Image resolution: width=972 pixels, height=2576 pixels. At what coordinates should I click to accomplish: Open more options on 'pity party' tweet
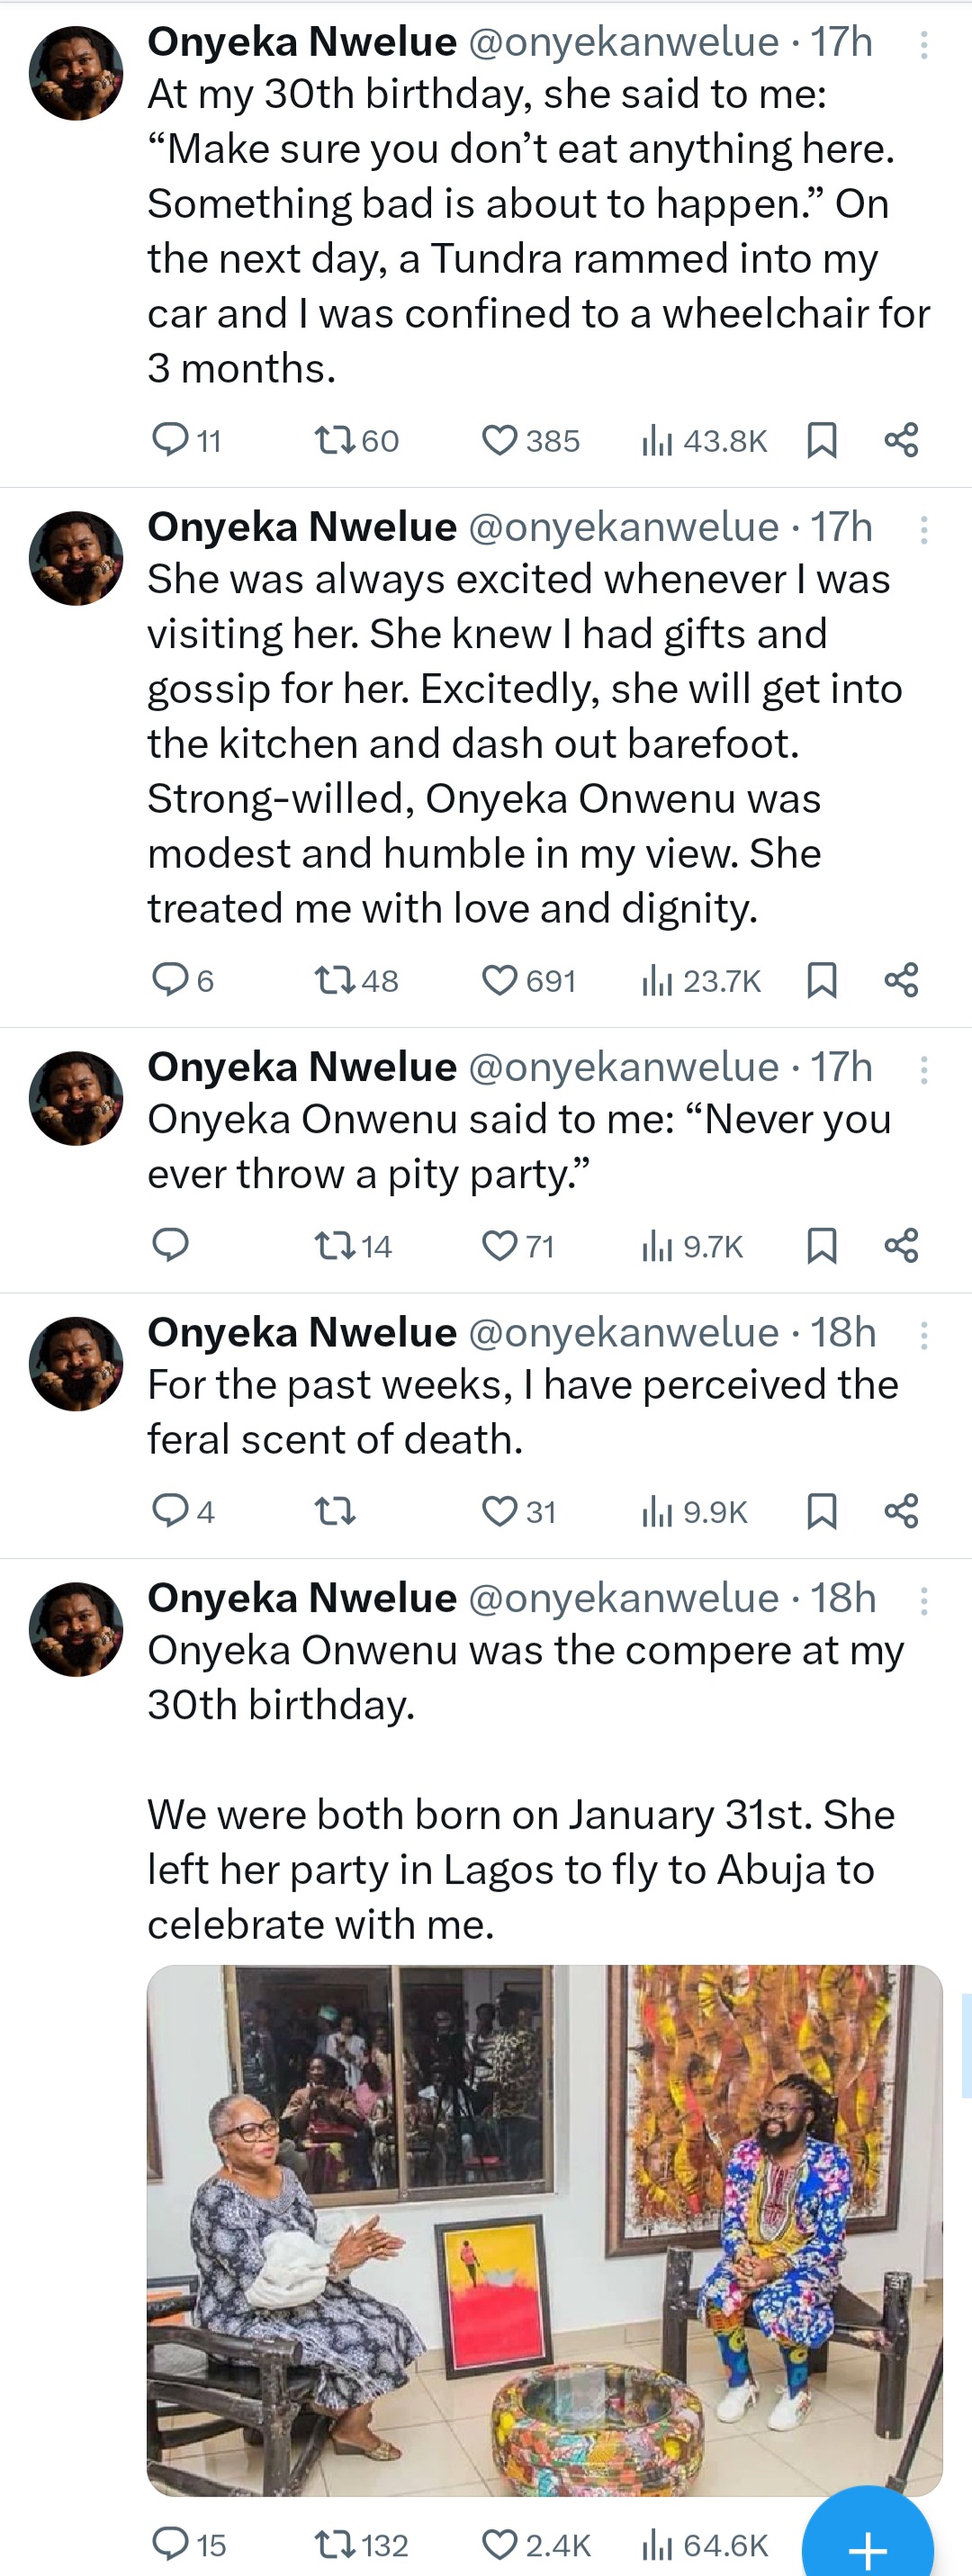coord(924,1070)
